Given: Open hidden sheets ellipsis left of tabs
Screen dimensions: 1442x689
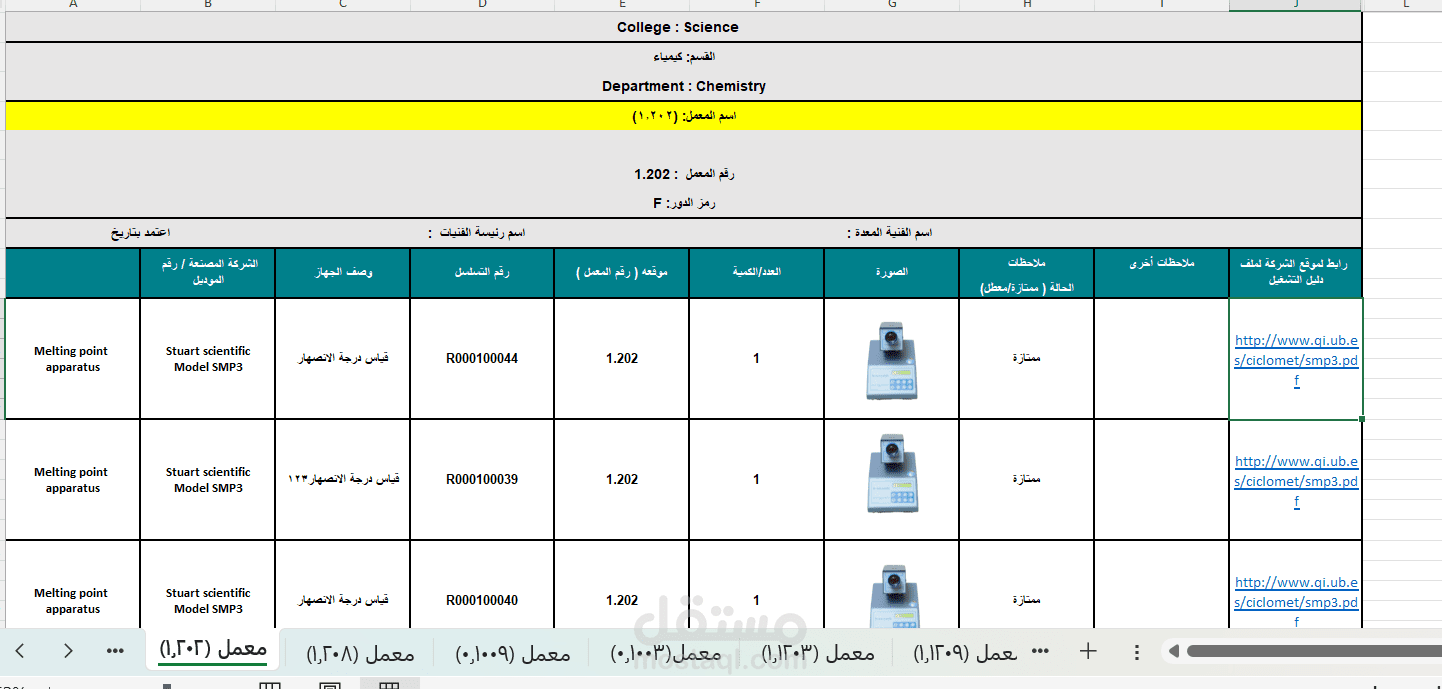Looking at the screenshot, I should (115, 651).
